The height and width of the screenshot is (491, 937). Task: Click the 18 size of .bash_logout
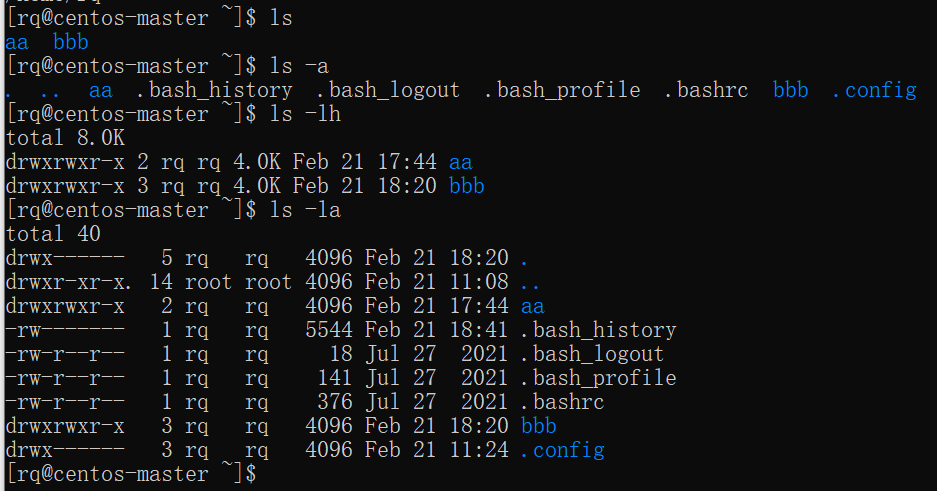pyautogui.click(x=341, y=354)
